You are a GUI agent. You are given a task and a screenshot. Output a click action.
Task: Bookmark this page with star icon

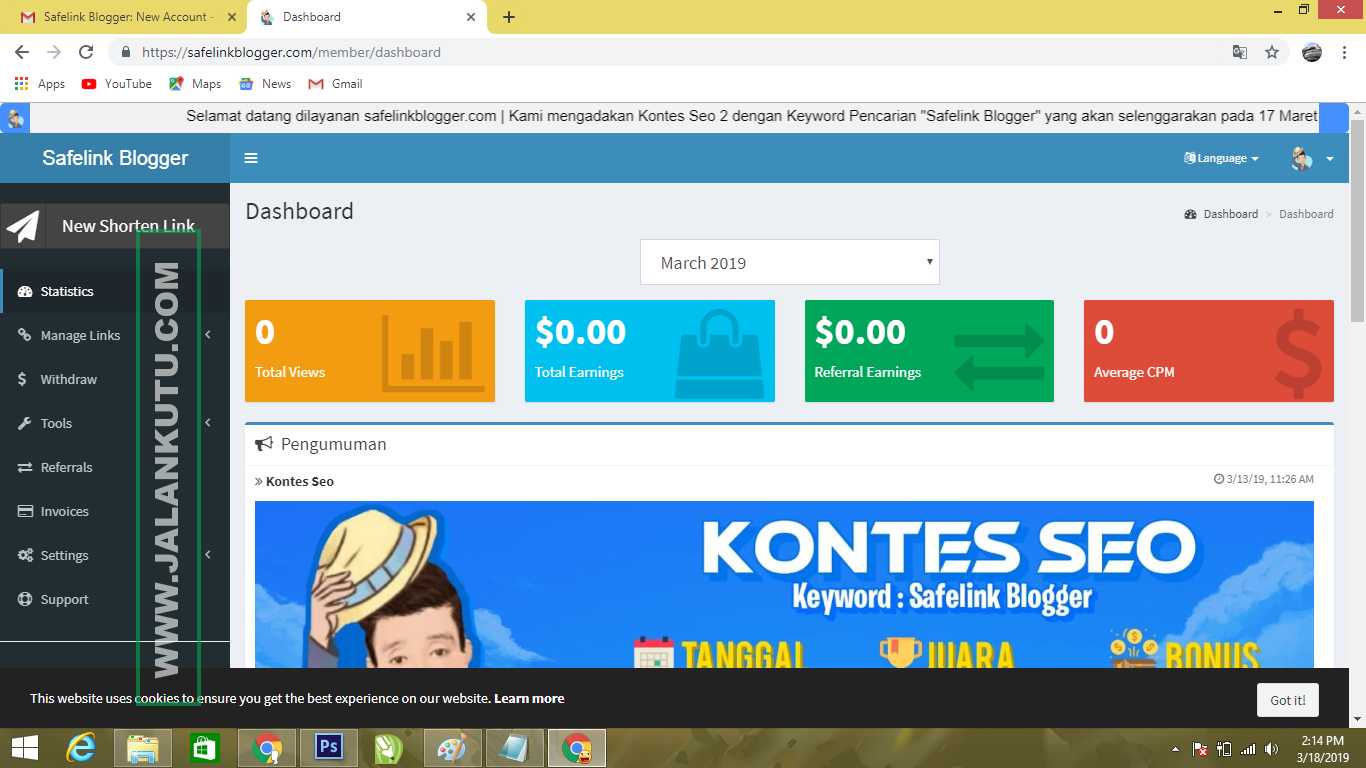tap(1272, 52)
